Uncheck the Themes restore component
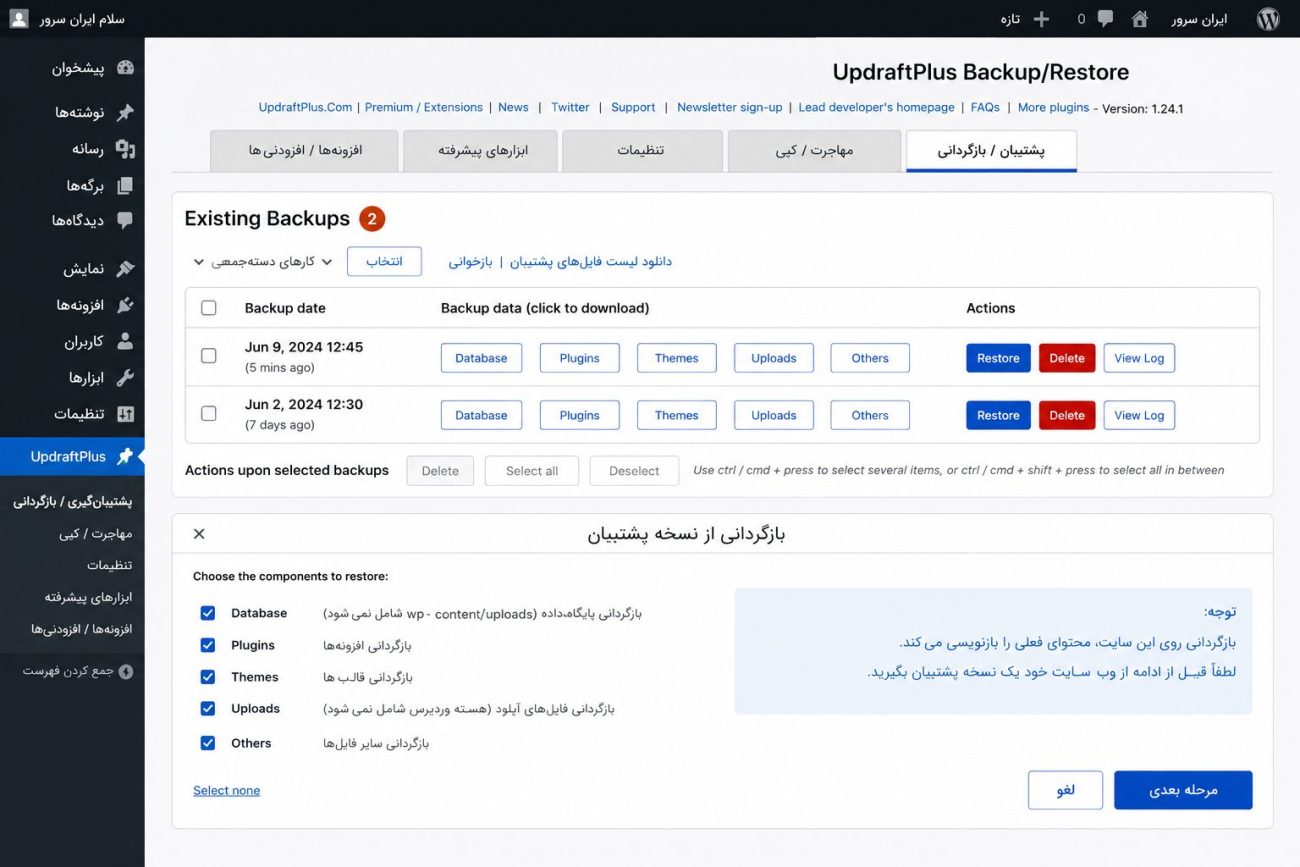Screen dimensions: 1300x867 tap(208, 677)
